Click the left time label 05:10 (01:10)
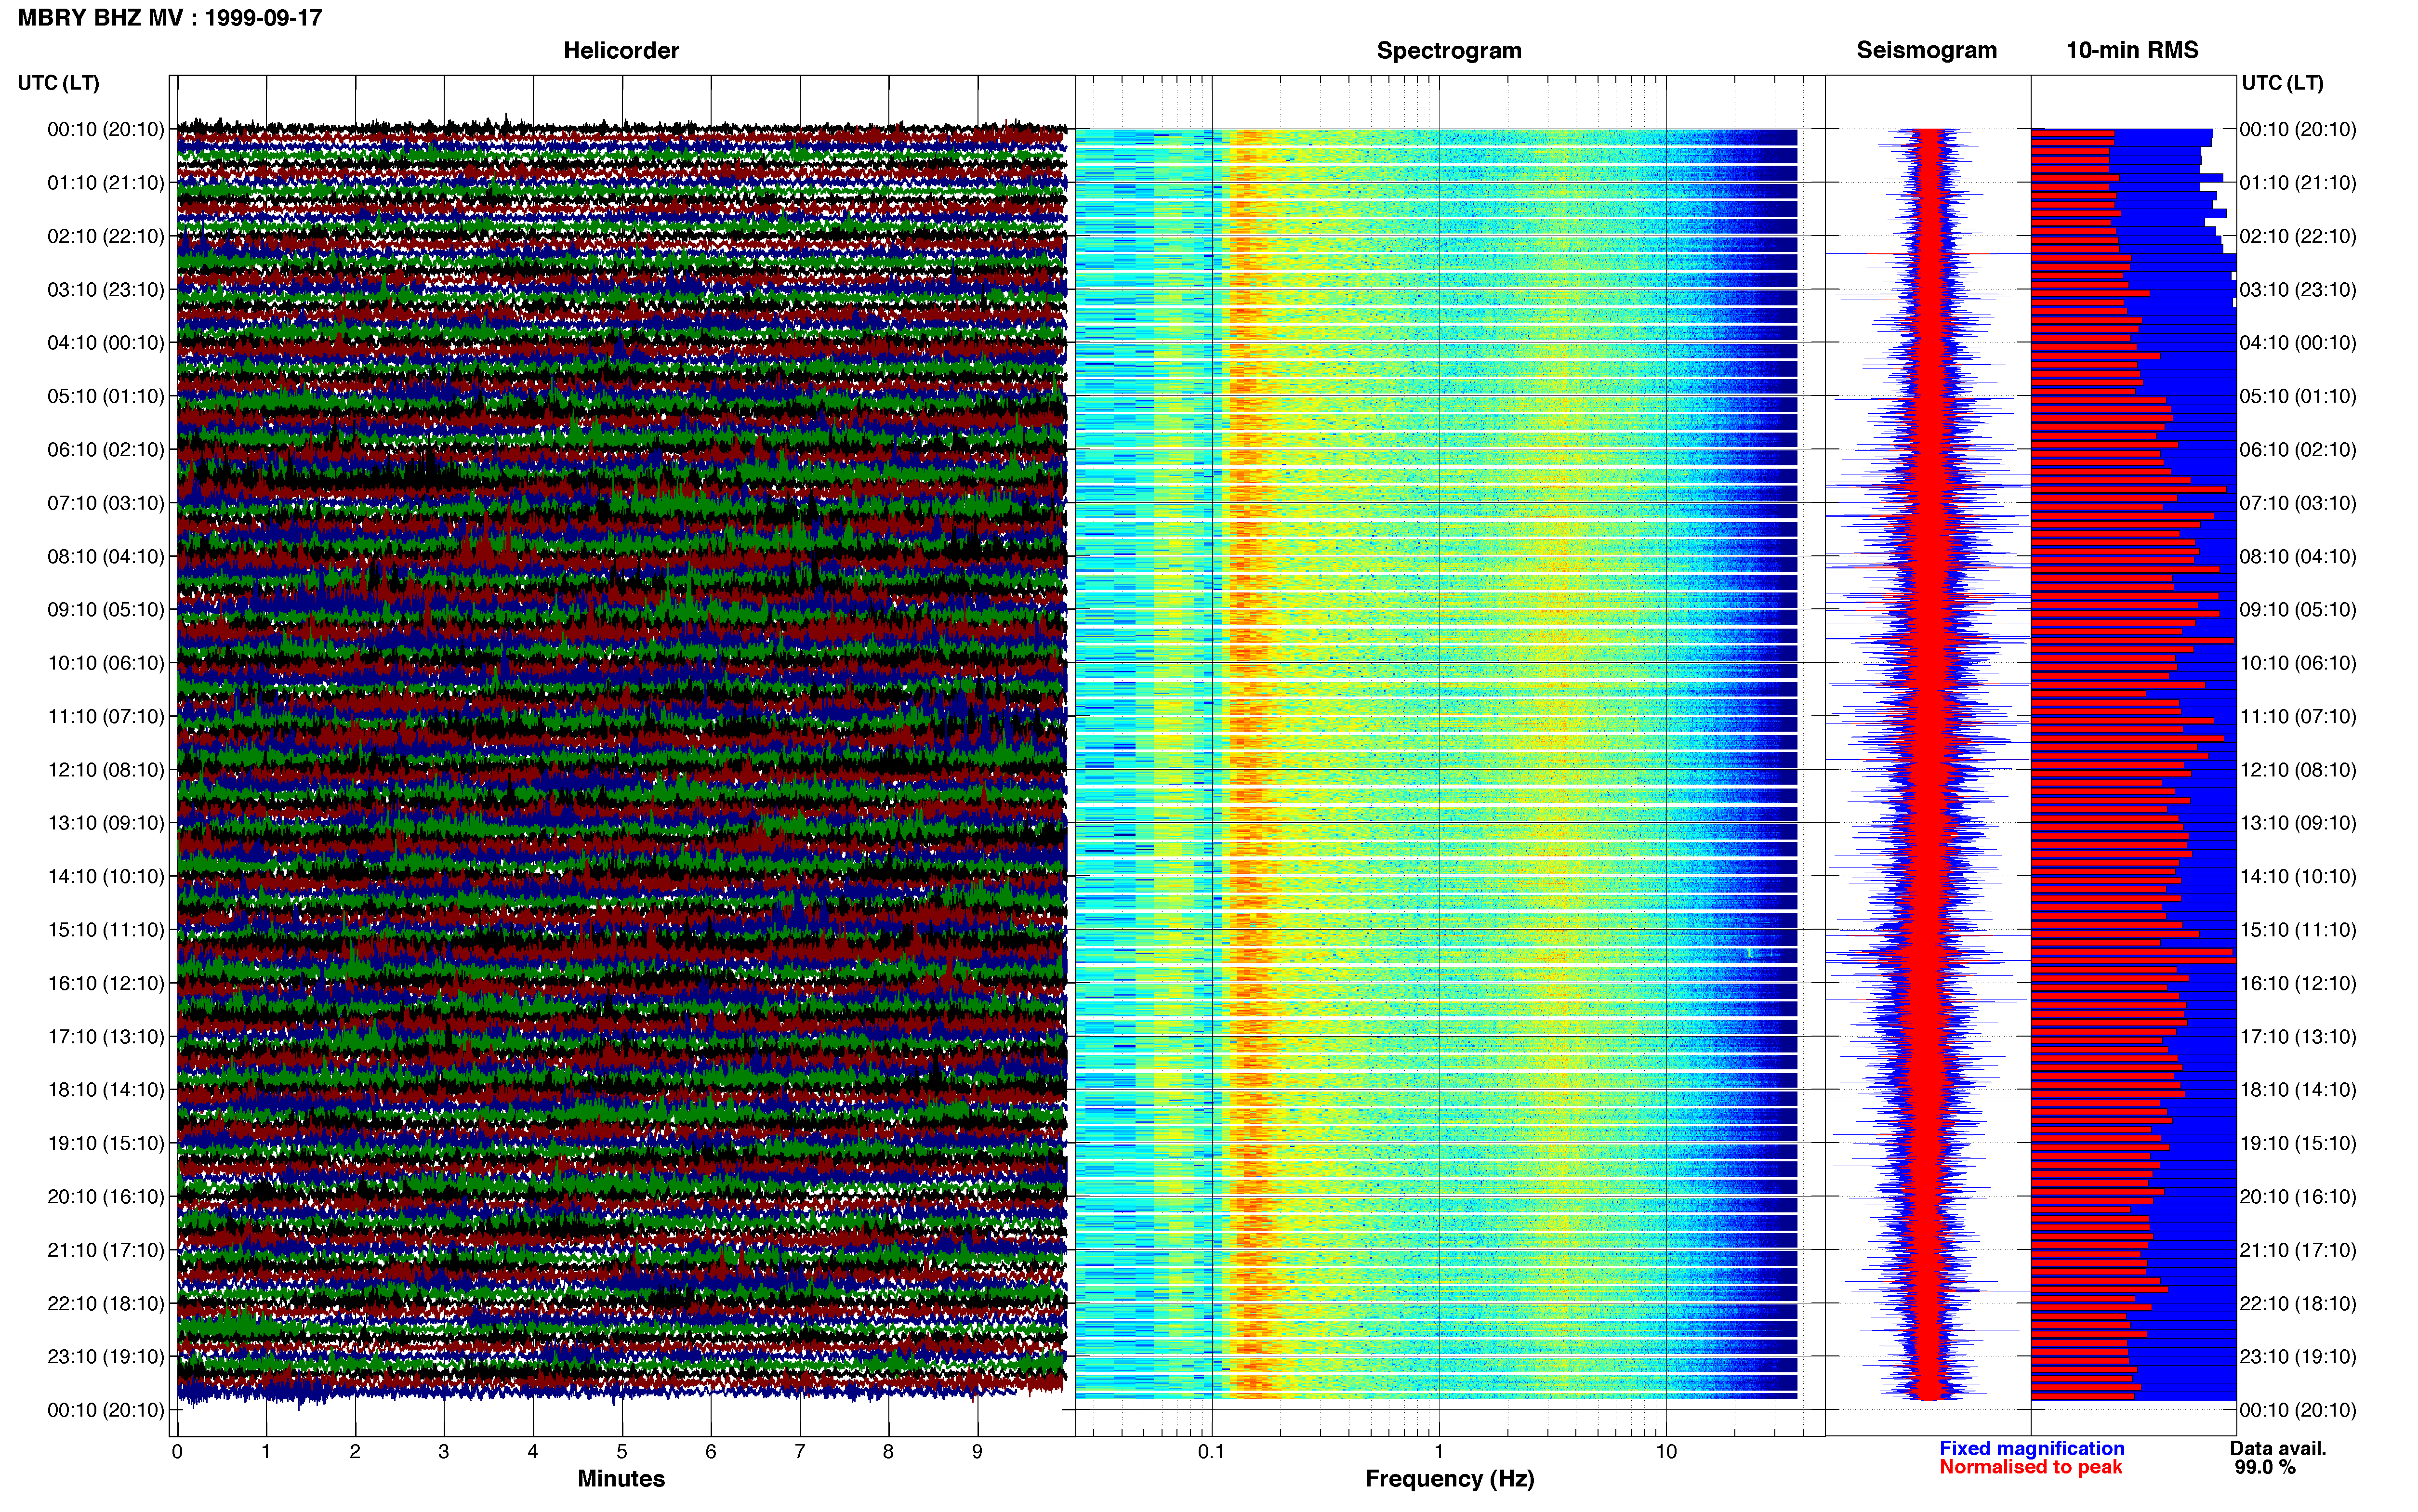This screenshot has height=1512, width=2418. pos(106,396)
